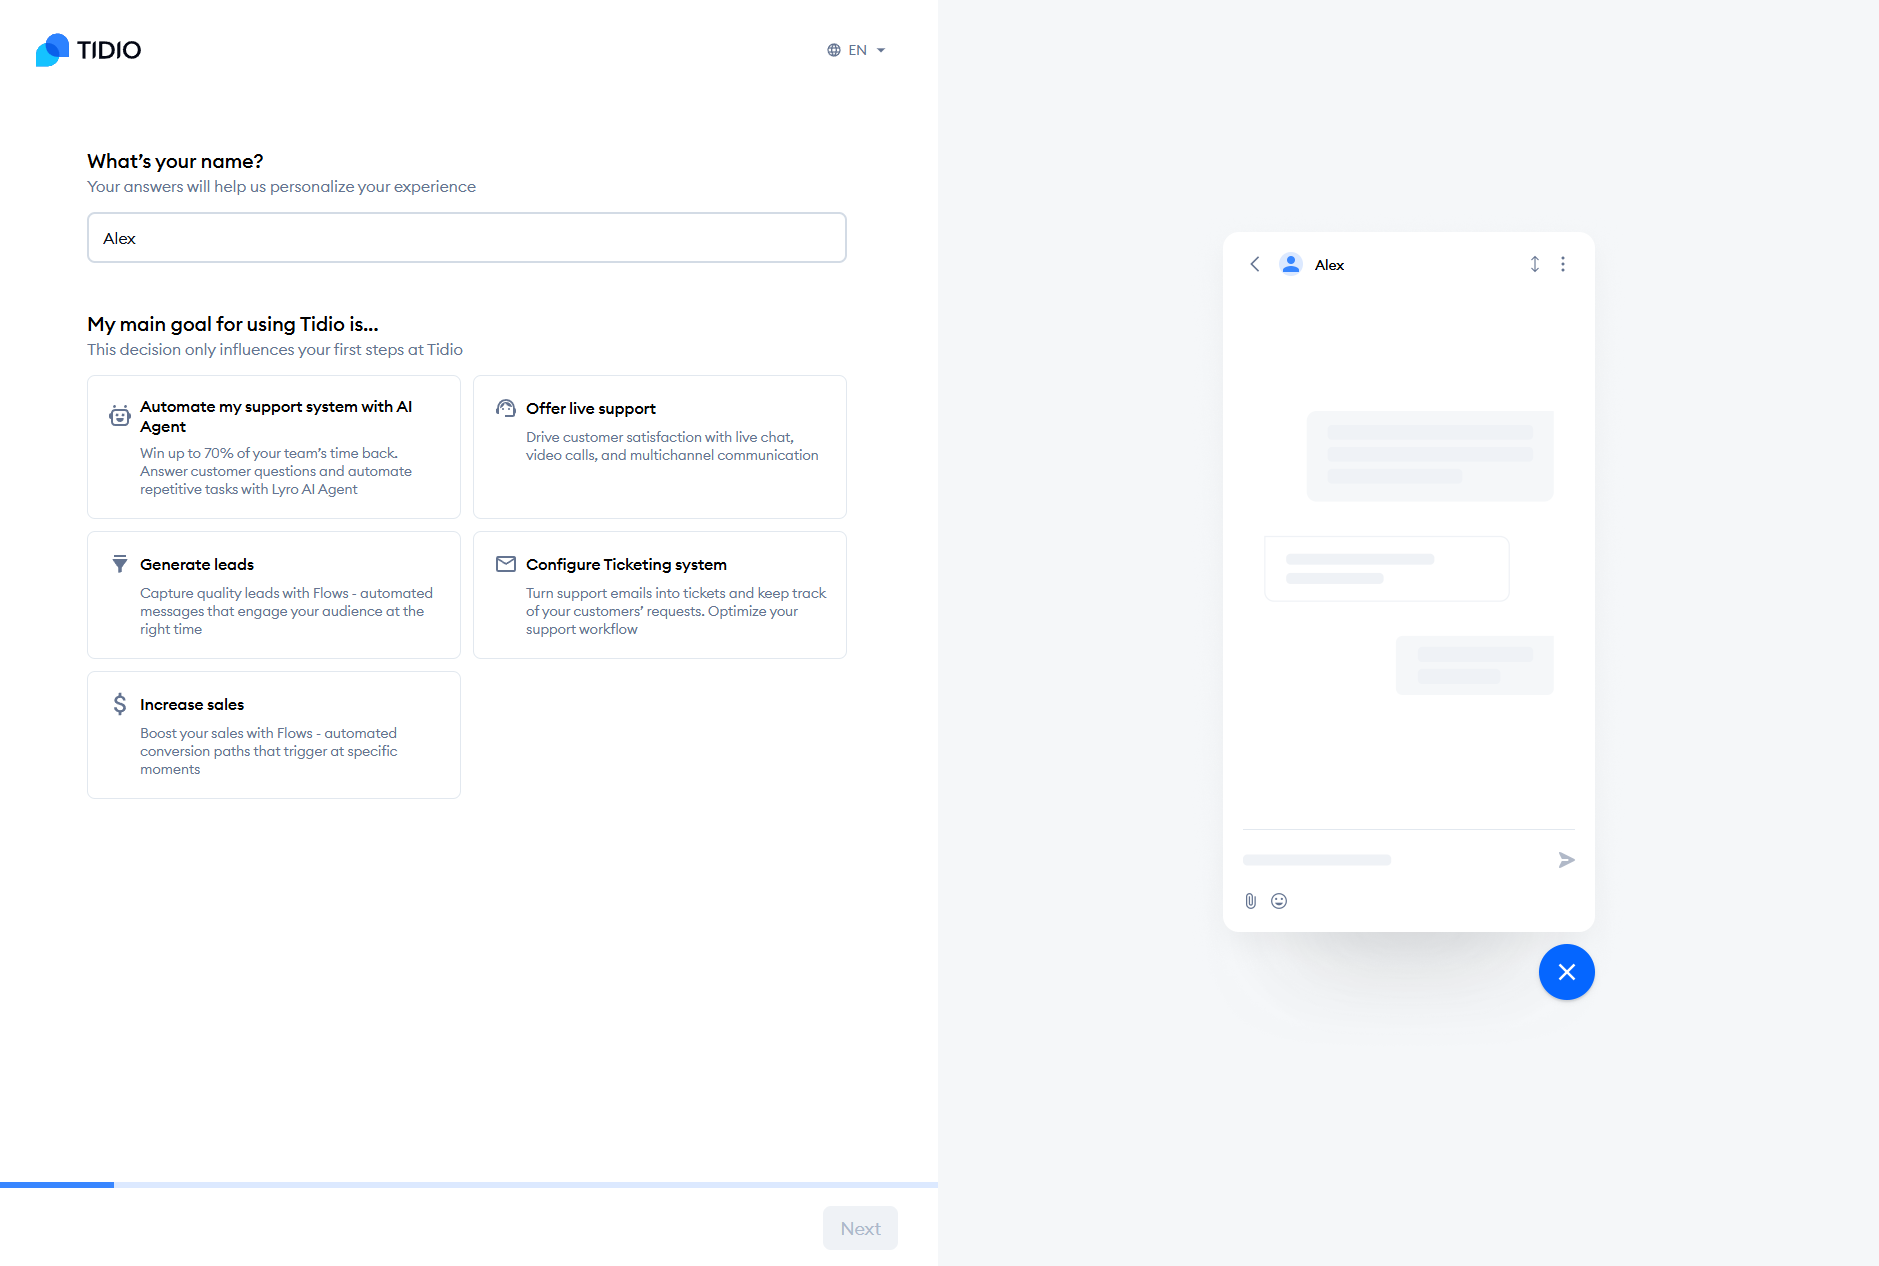Click the Next button
Viewport: 1879px width, 1266px height.
pyautogui.click(x=860, y=1228)
